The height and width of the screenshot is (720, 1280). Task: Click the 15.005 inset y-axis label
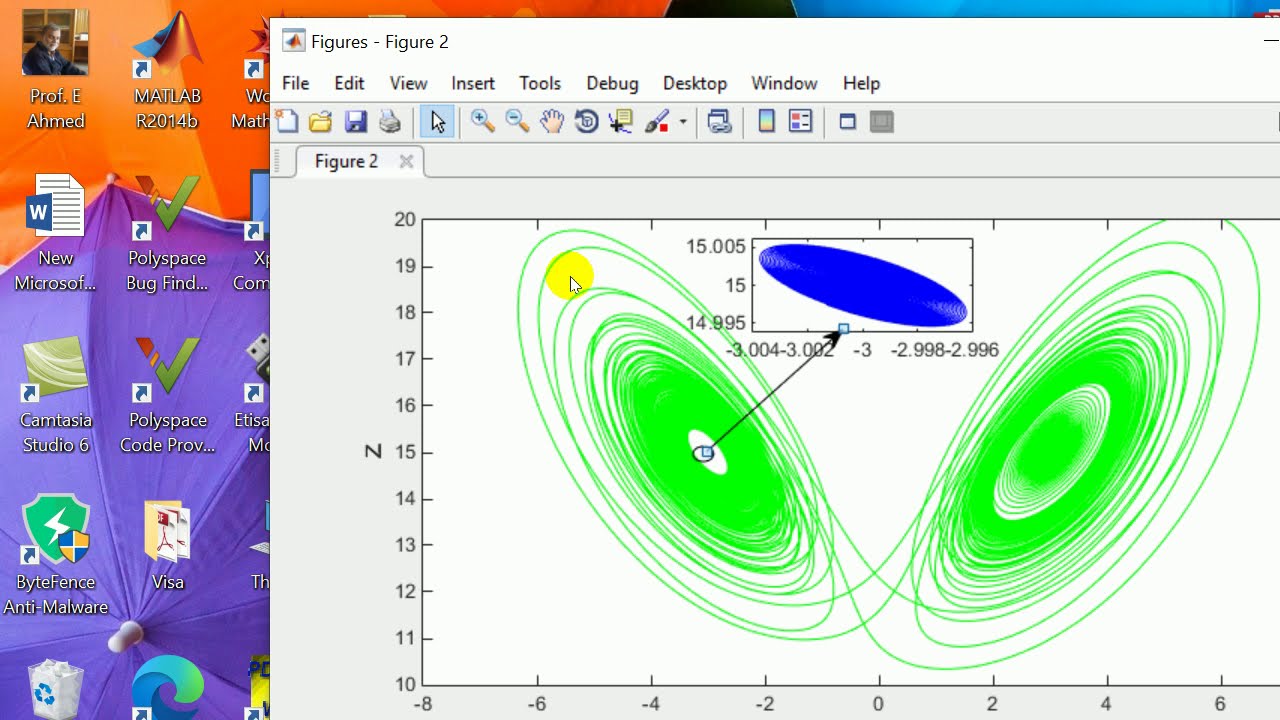tap(716, 247)
